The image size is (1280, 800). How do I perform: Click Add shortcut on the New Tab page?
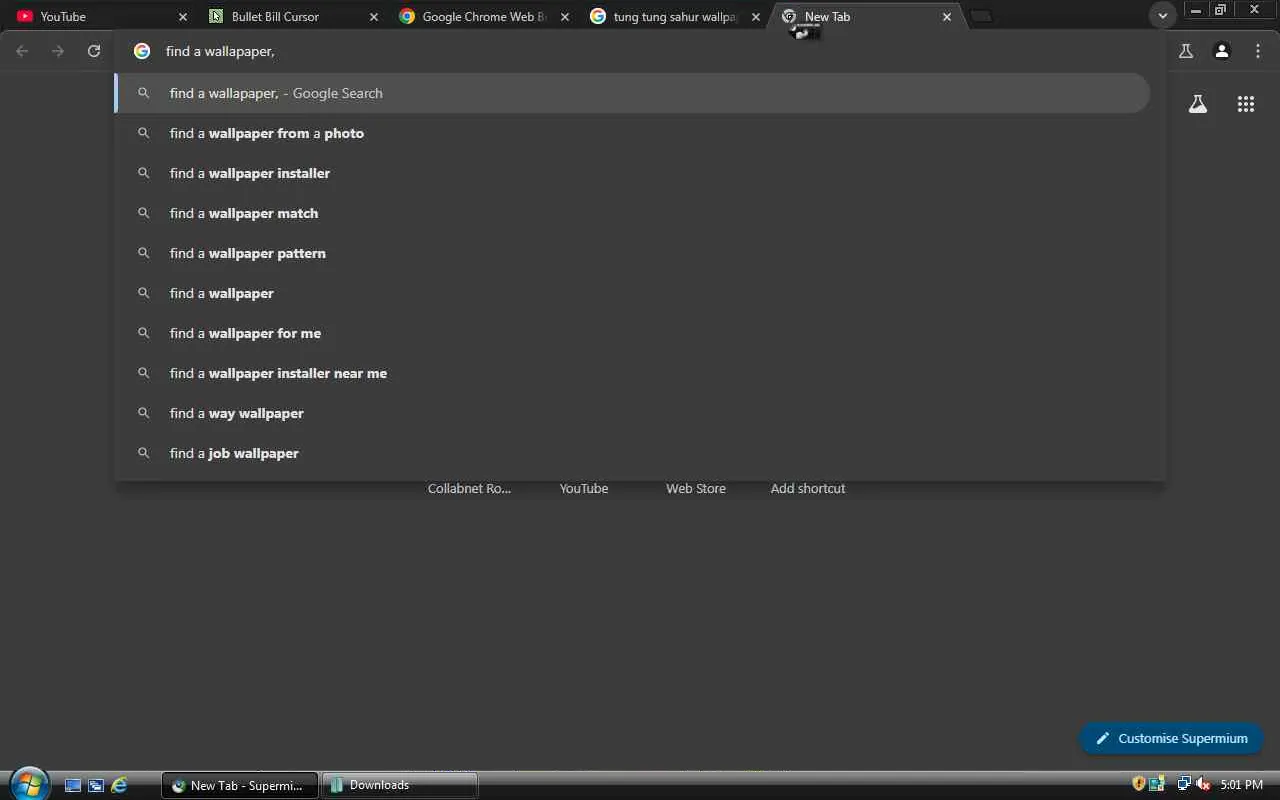(x=808, y=489)
